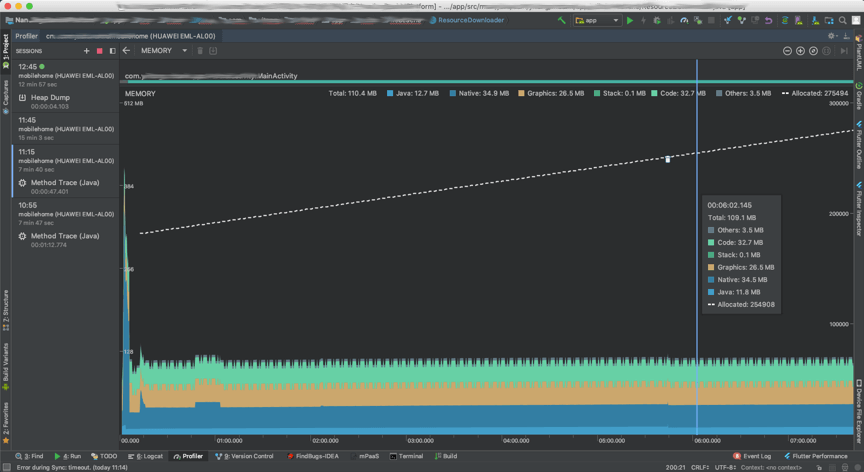Screen dimensions: 864x472
Task: Go back with the profiler arrow
Action: click(126, 51)
